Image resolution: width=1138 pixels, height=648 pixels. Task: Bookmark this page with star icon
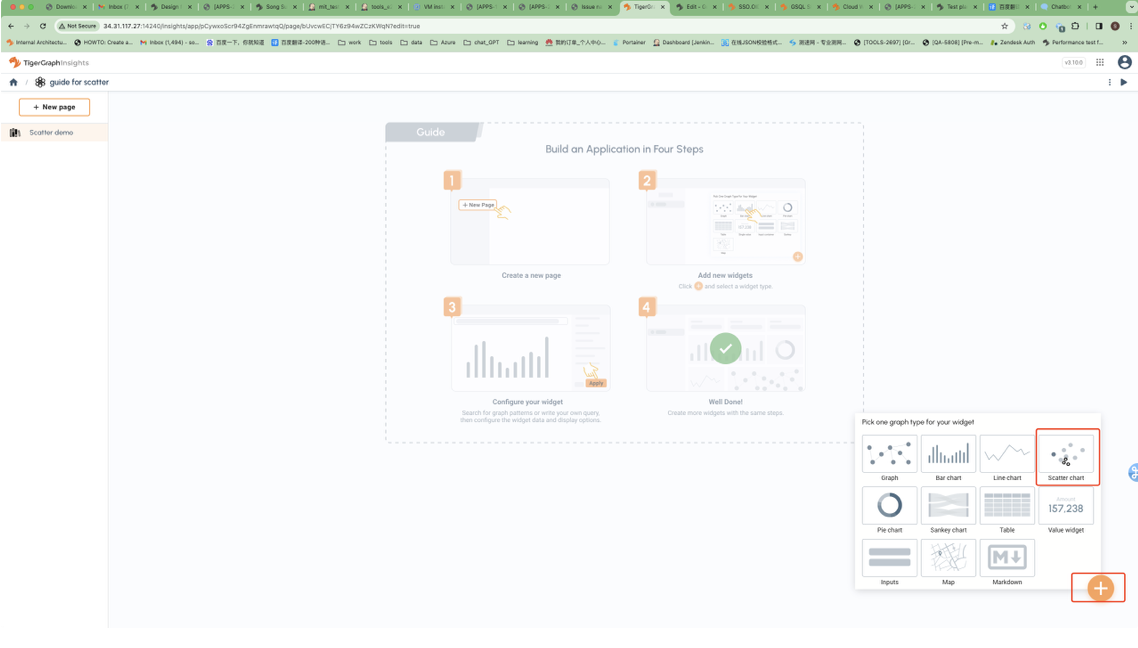(x=1005, y=26)
